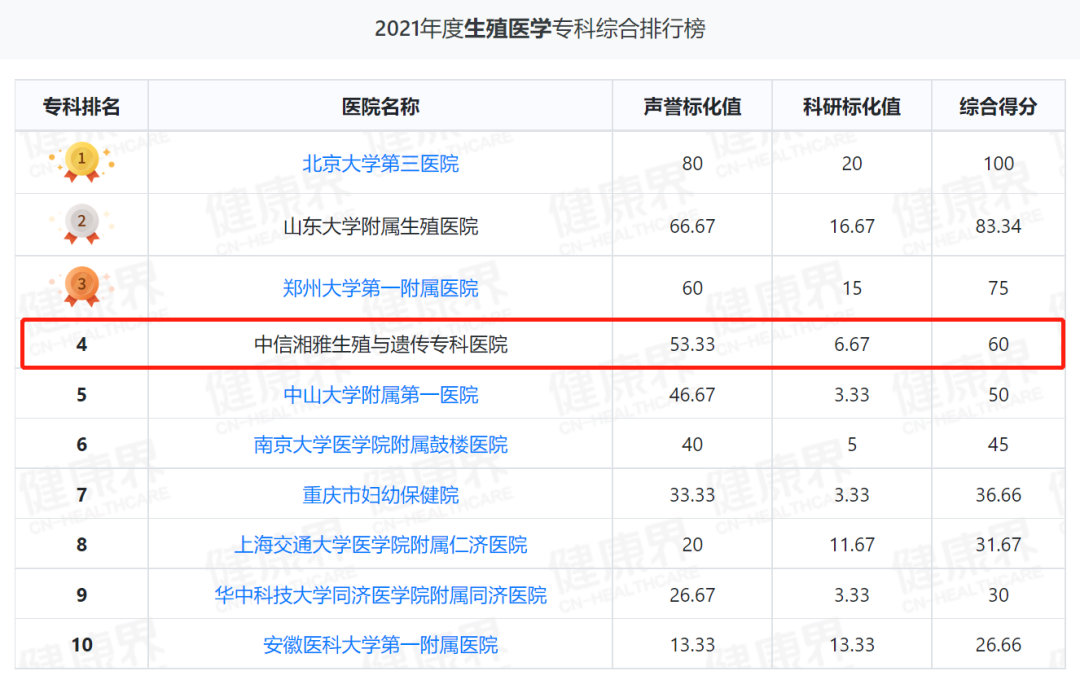Click reputation value 33.33
Image resolution: width=1080 pixels, height=693 pixels.
(x=692, y=495)
